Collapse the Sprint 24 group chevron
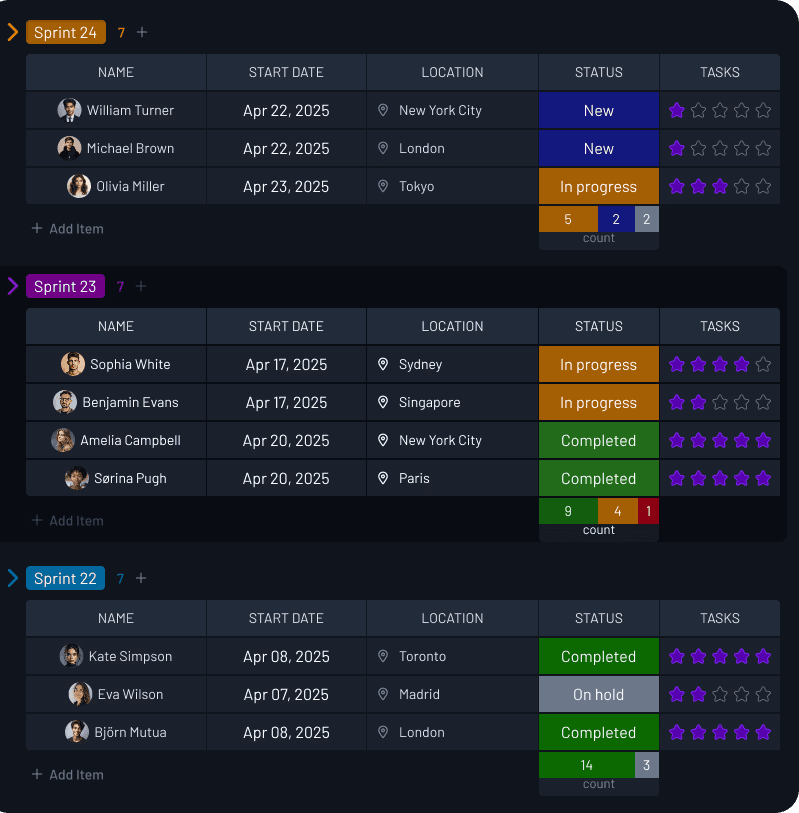799x813 pixels. 13,32
